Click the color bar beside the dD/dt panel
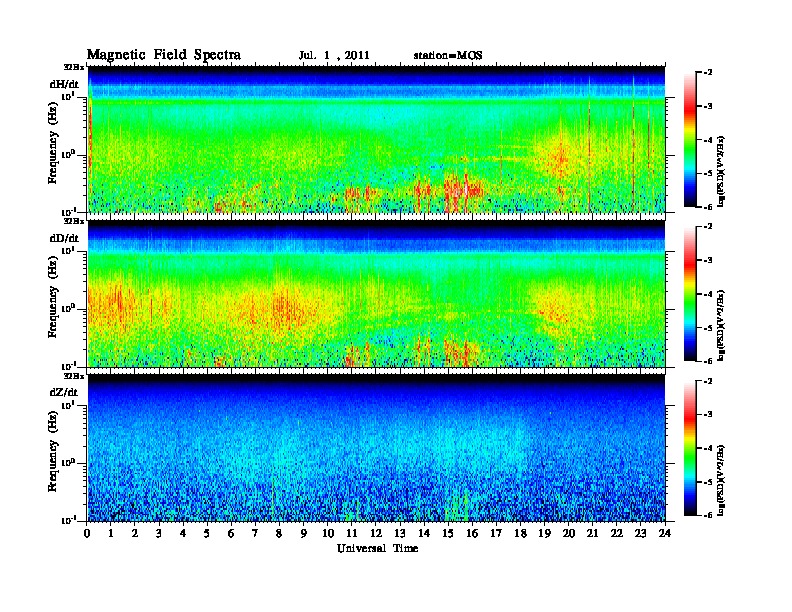This screenshot has height=612, width=792. [690, 294]
